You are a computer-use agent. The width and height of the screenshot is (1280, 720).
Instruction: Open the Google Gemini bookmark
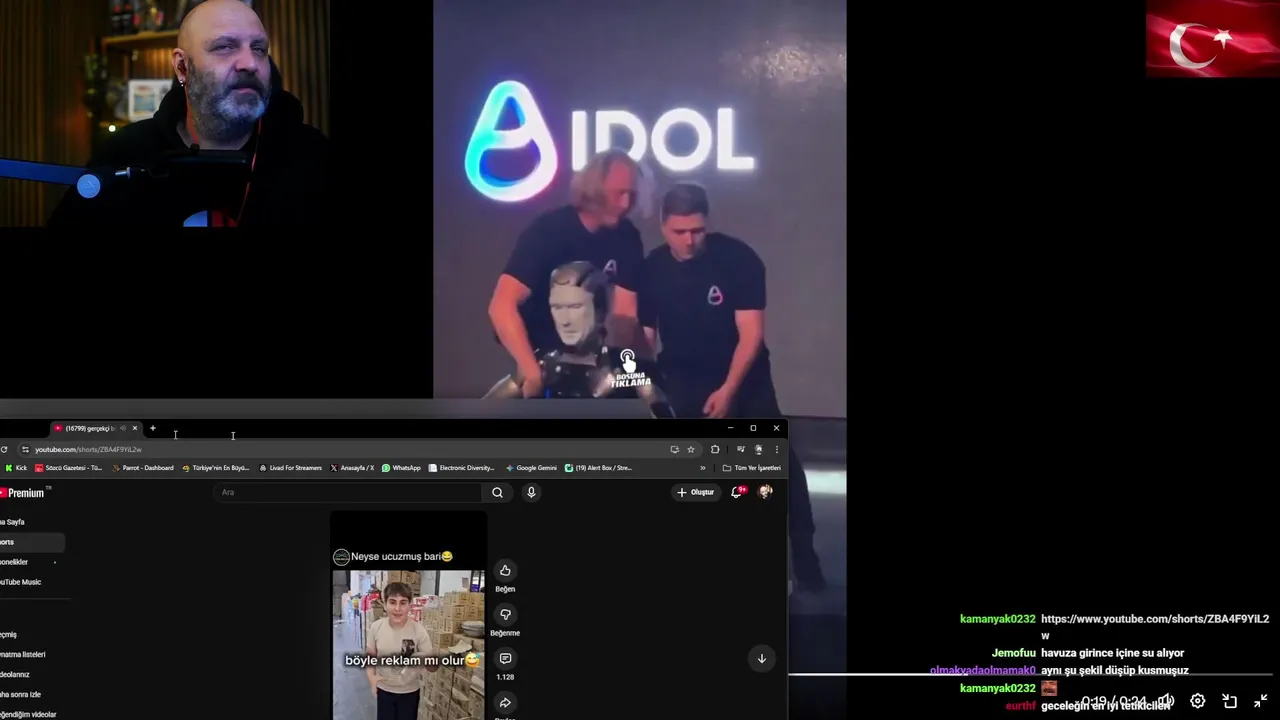click(x=531, y=468)
